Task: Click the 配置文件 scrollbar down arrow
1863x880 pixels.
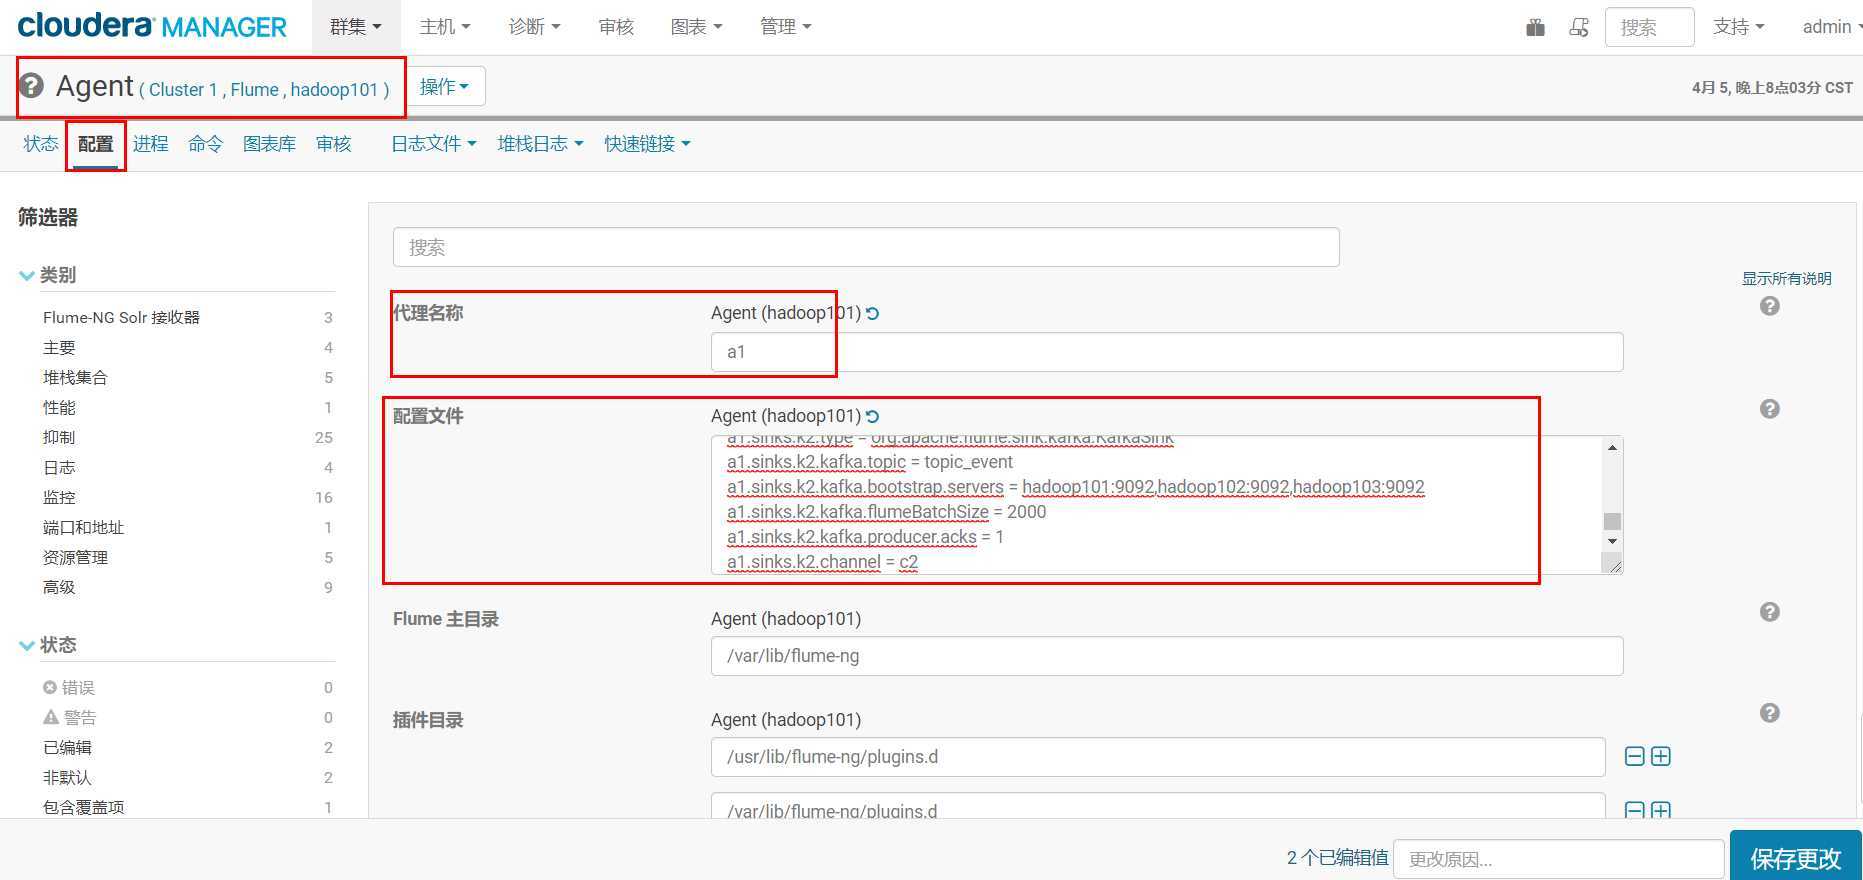Action: tap(1612, 542)
